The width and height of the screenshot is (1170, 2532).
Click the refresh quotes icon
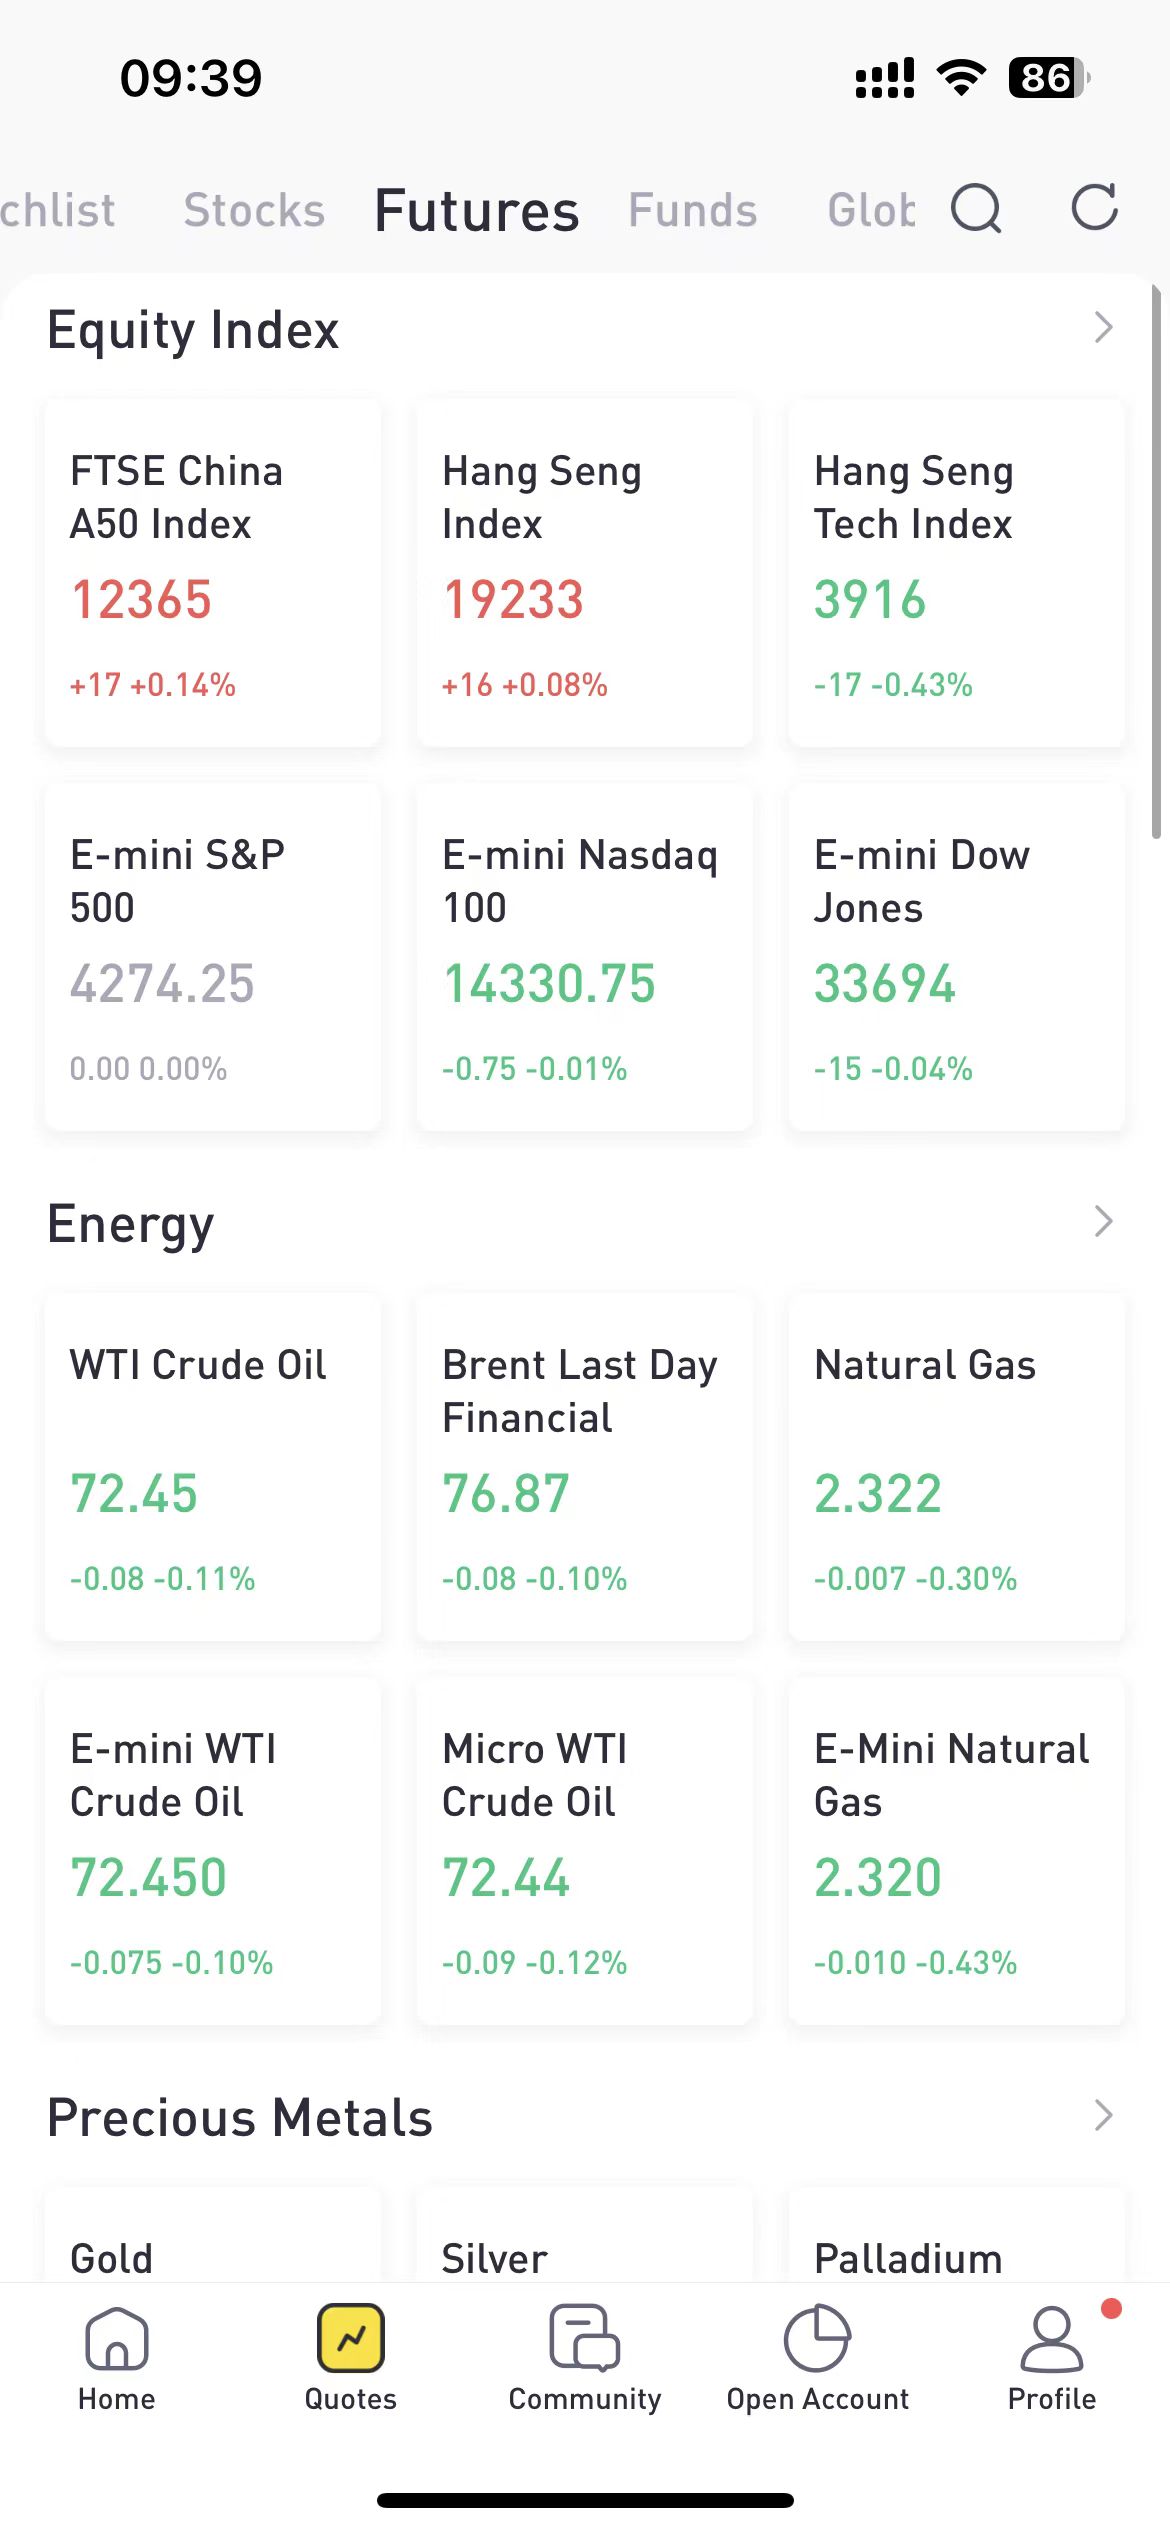pos(1094,208)
